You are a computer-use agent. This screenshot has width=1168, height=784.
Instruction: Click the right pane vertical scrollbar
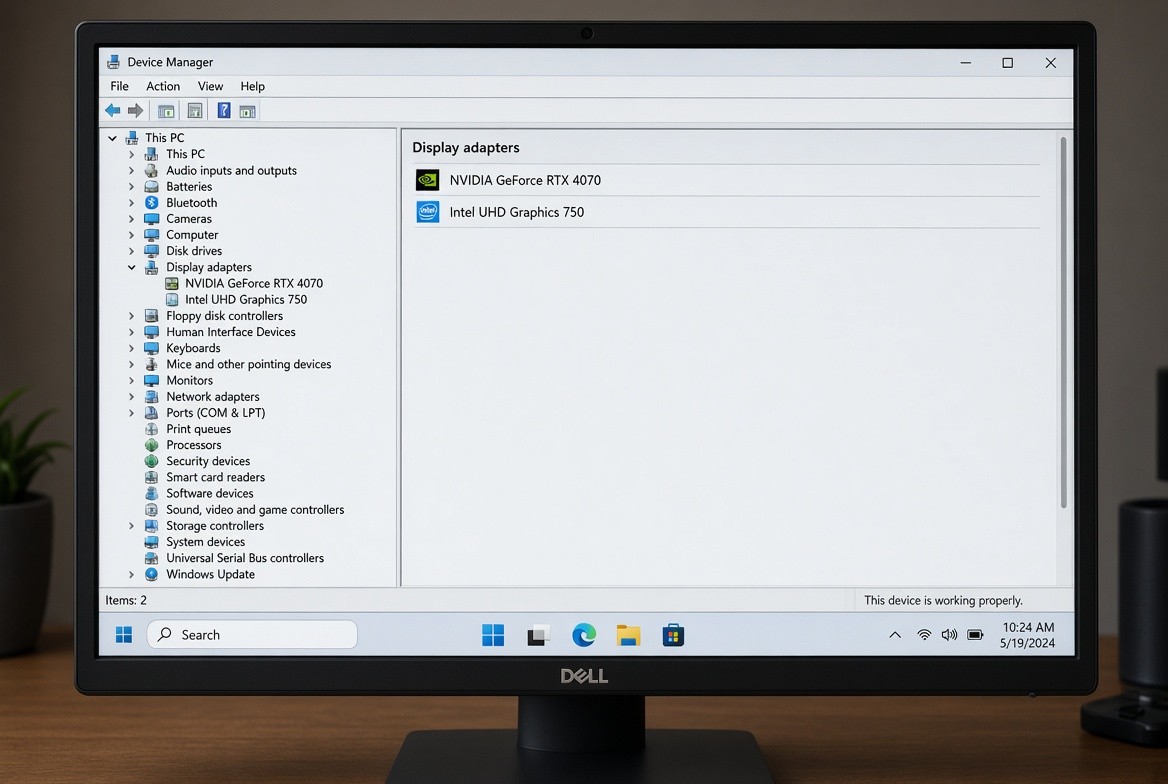pyautogui.click(x=1063, y=322)
